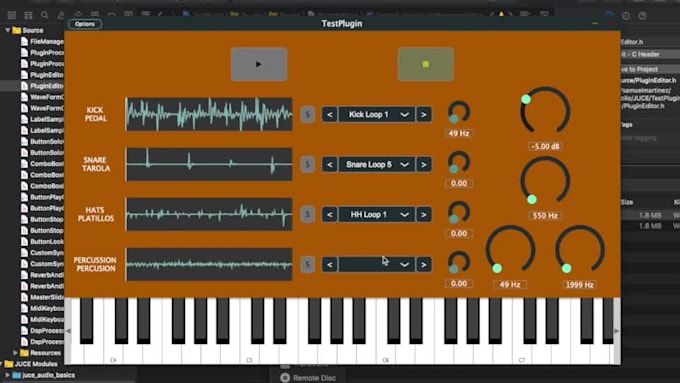Open the issue navigator warning icon
Image resolution: width=680 pixels, height=383 pixels.
tap(61, 15)
